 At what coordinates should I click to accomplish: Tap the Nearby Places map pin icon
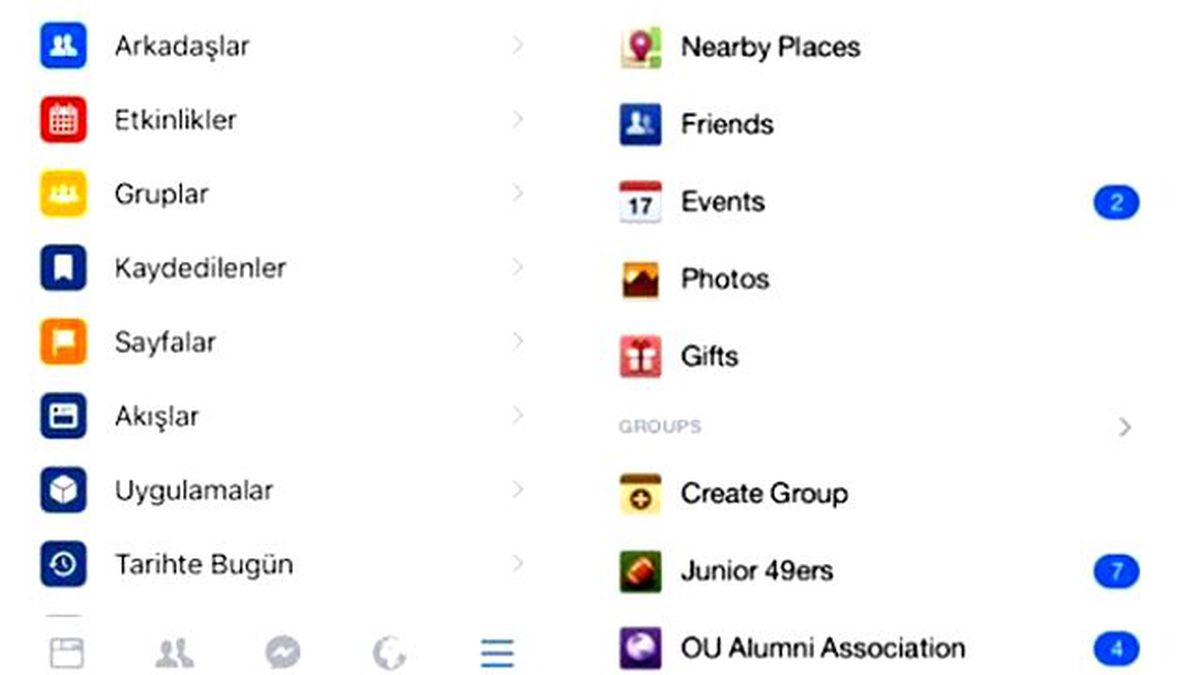(640, 48)
